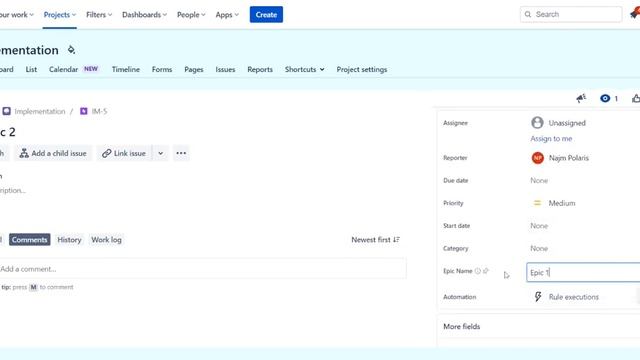Open the Issues tab
640x360 pixels.
point(225,69)
